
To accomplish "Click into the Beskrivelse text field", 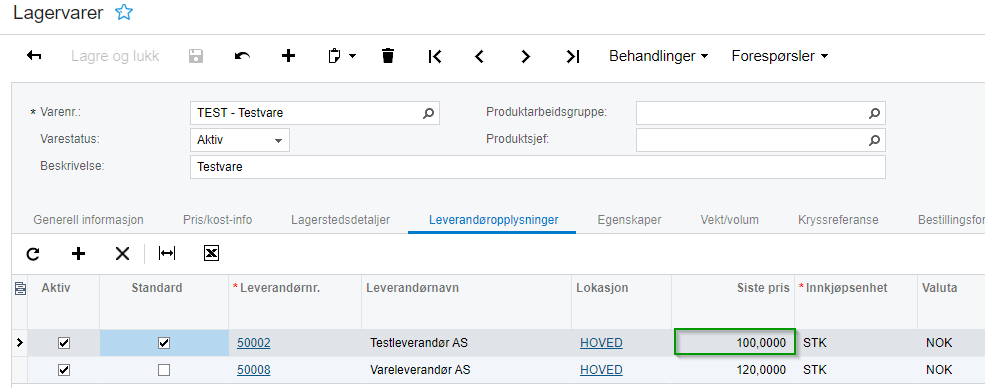I will [x=538, y=167].
